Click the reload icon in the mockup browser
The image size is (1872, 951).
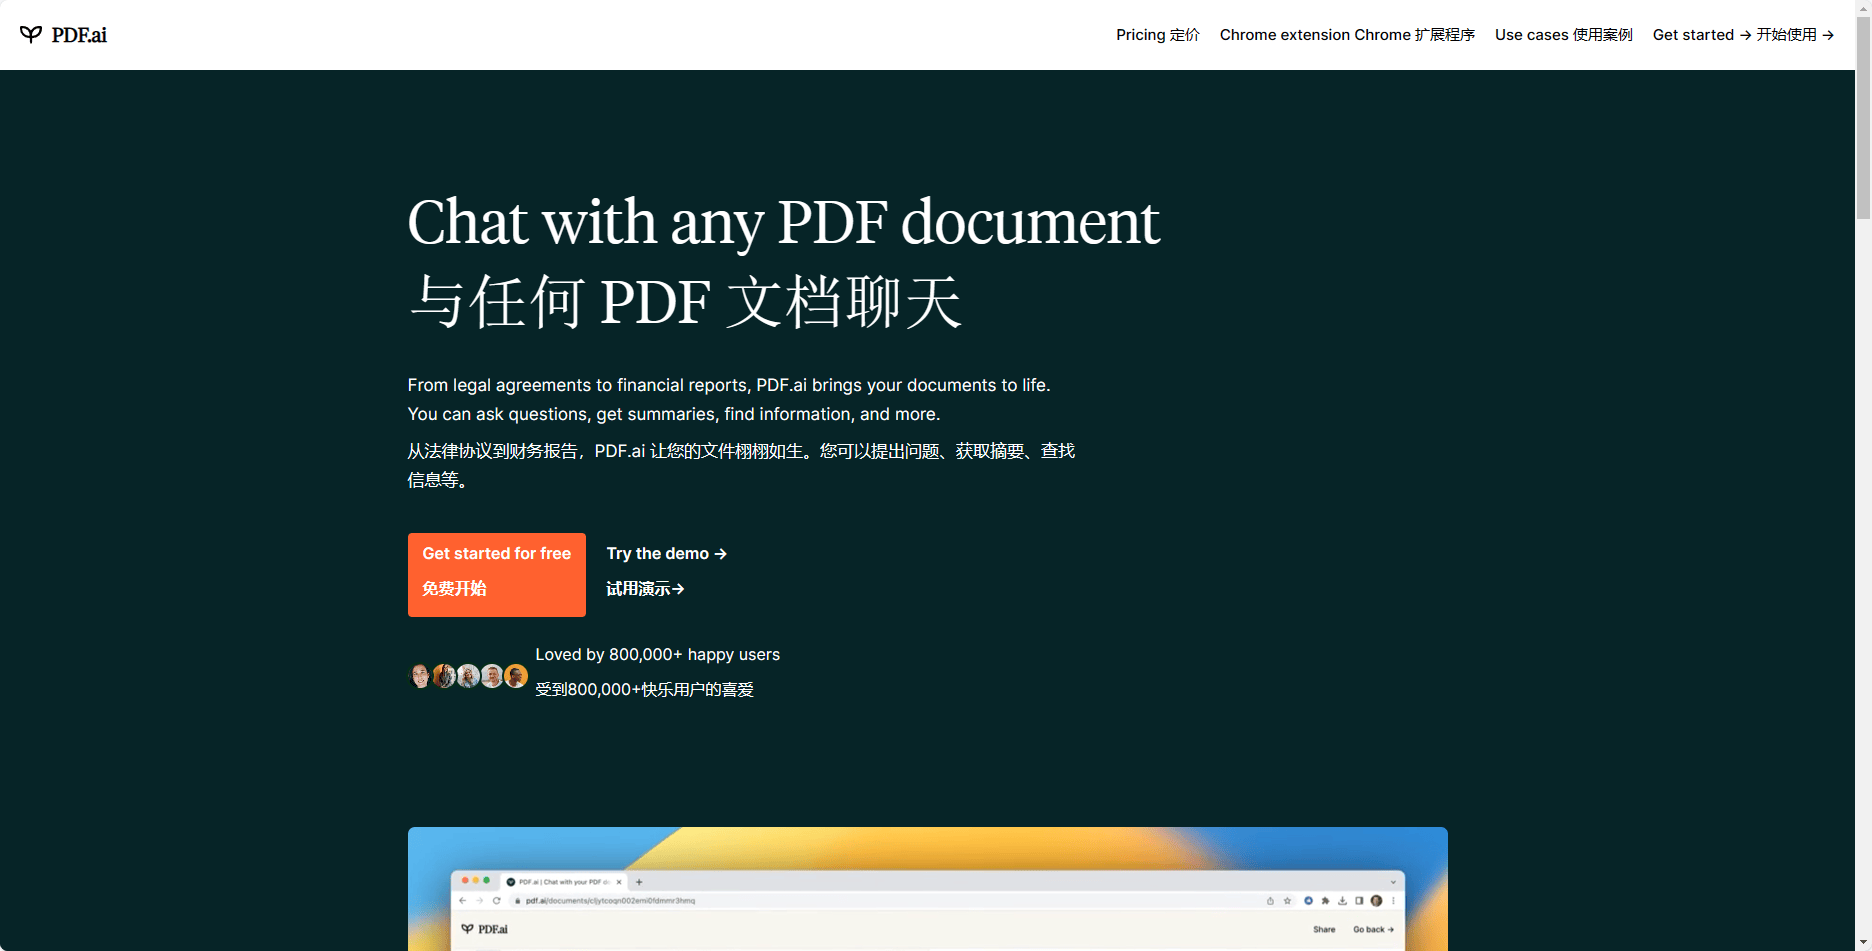tap(496, 900)
